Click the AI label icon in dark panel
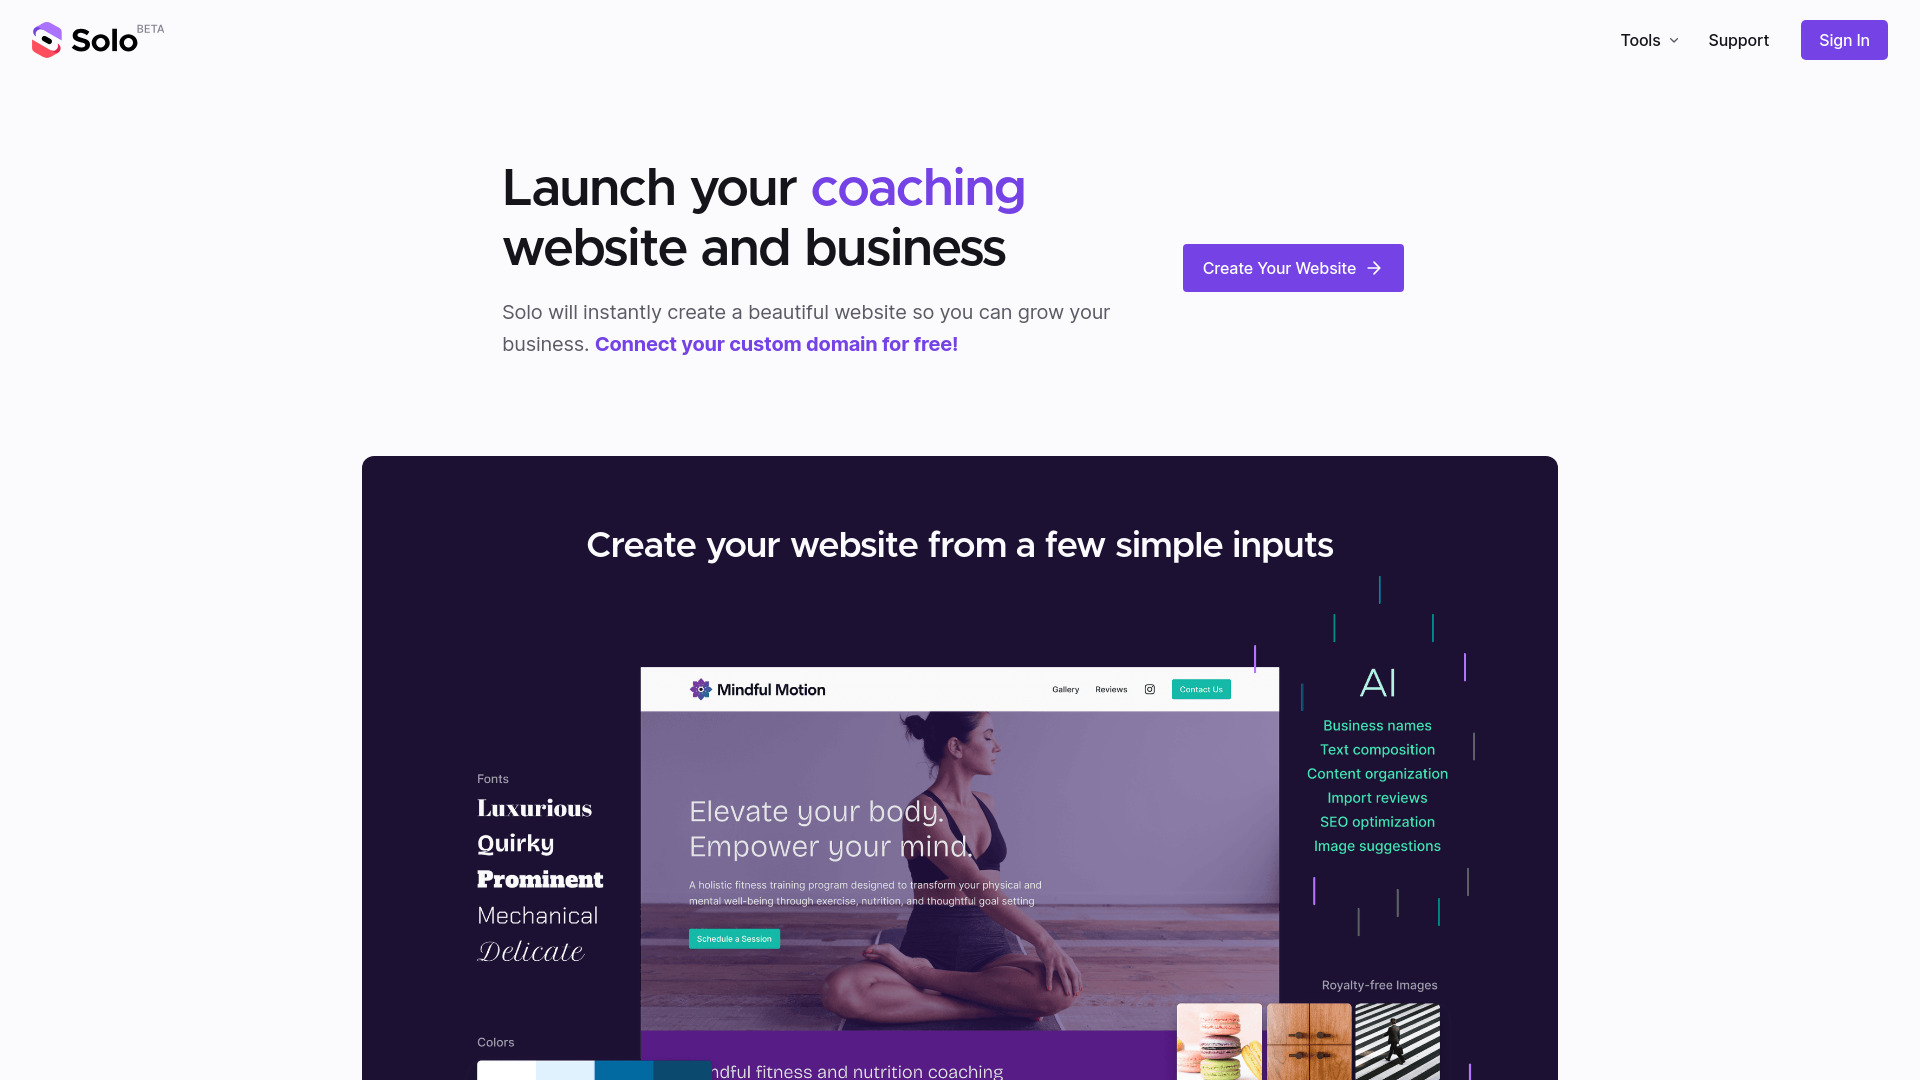Viewport: 1920px width, 1080px height. tap(1377, 683)
